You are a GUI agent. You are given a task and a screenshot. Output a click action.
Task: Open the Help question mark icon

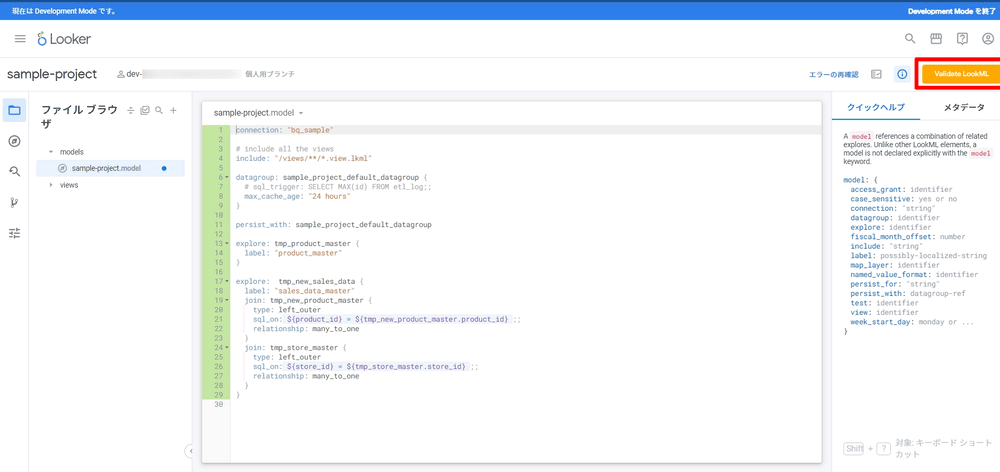point(962,38)
